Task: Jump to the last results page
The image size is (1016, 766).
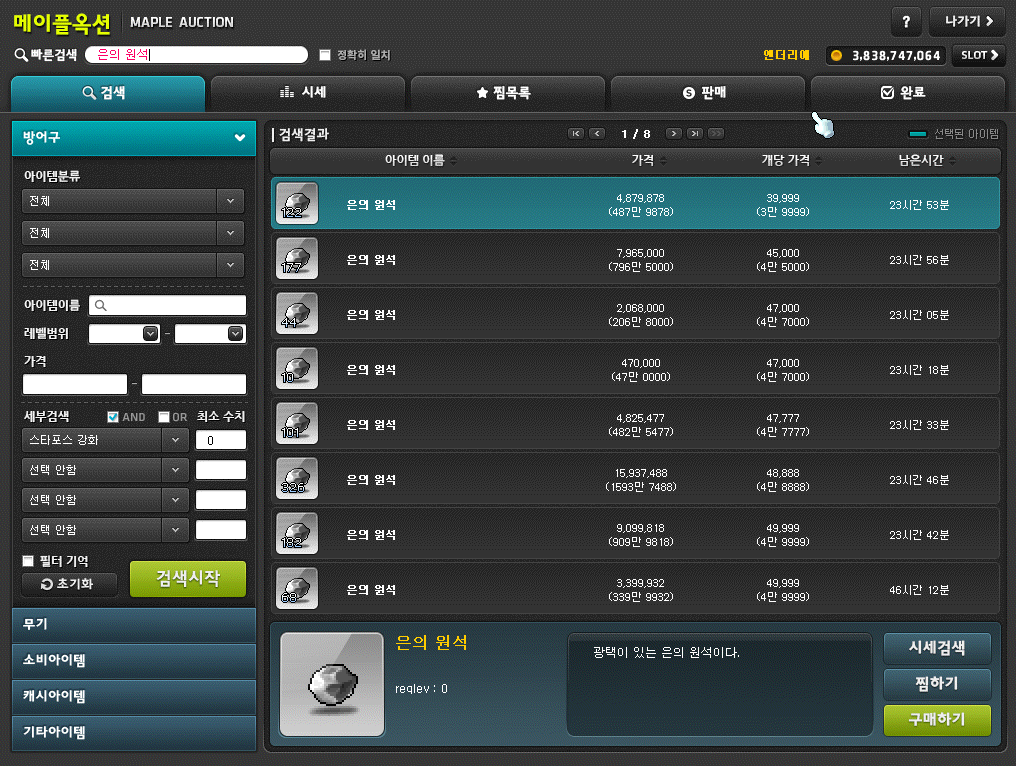Action: (x=695, y=133)
